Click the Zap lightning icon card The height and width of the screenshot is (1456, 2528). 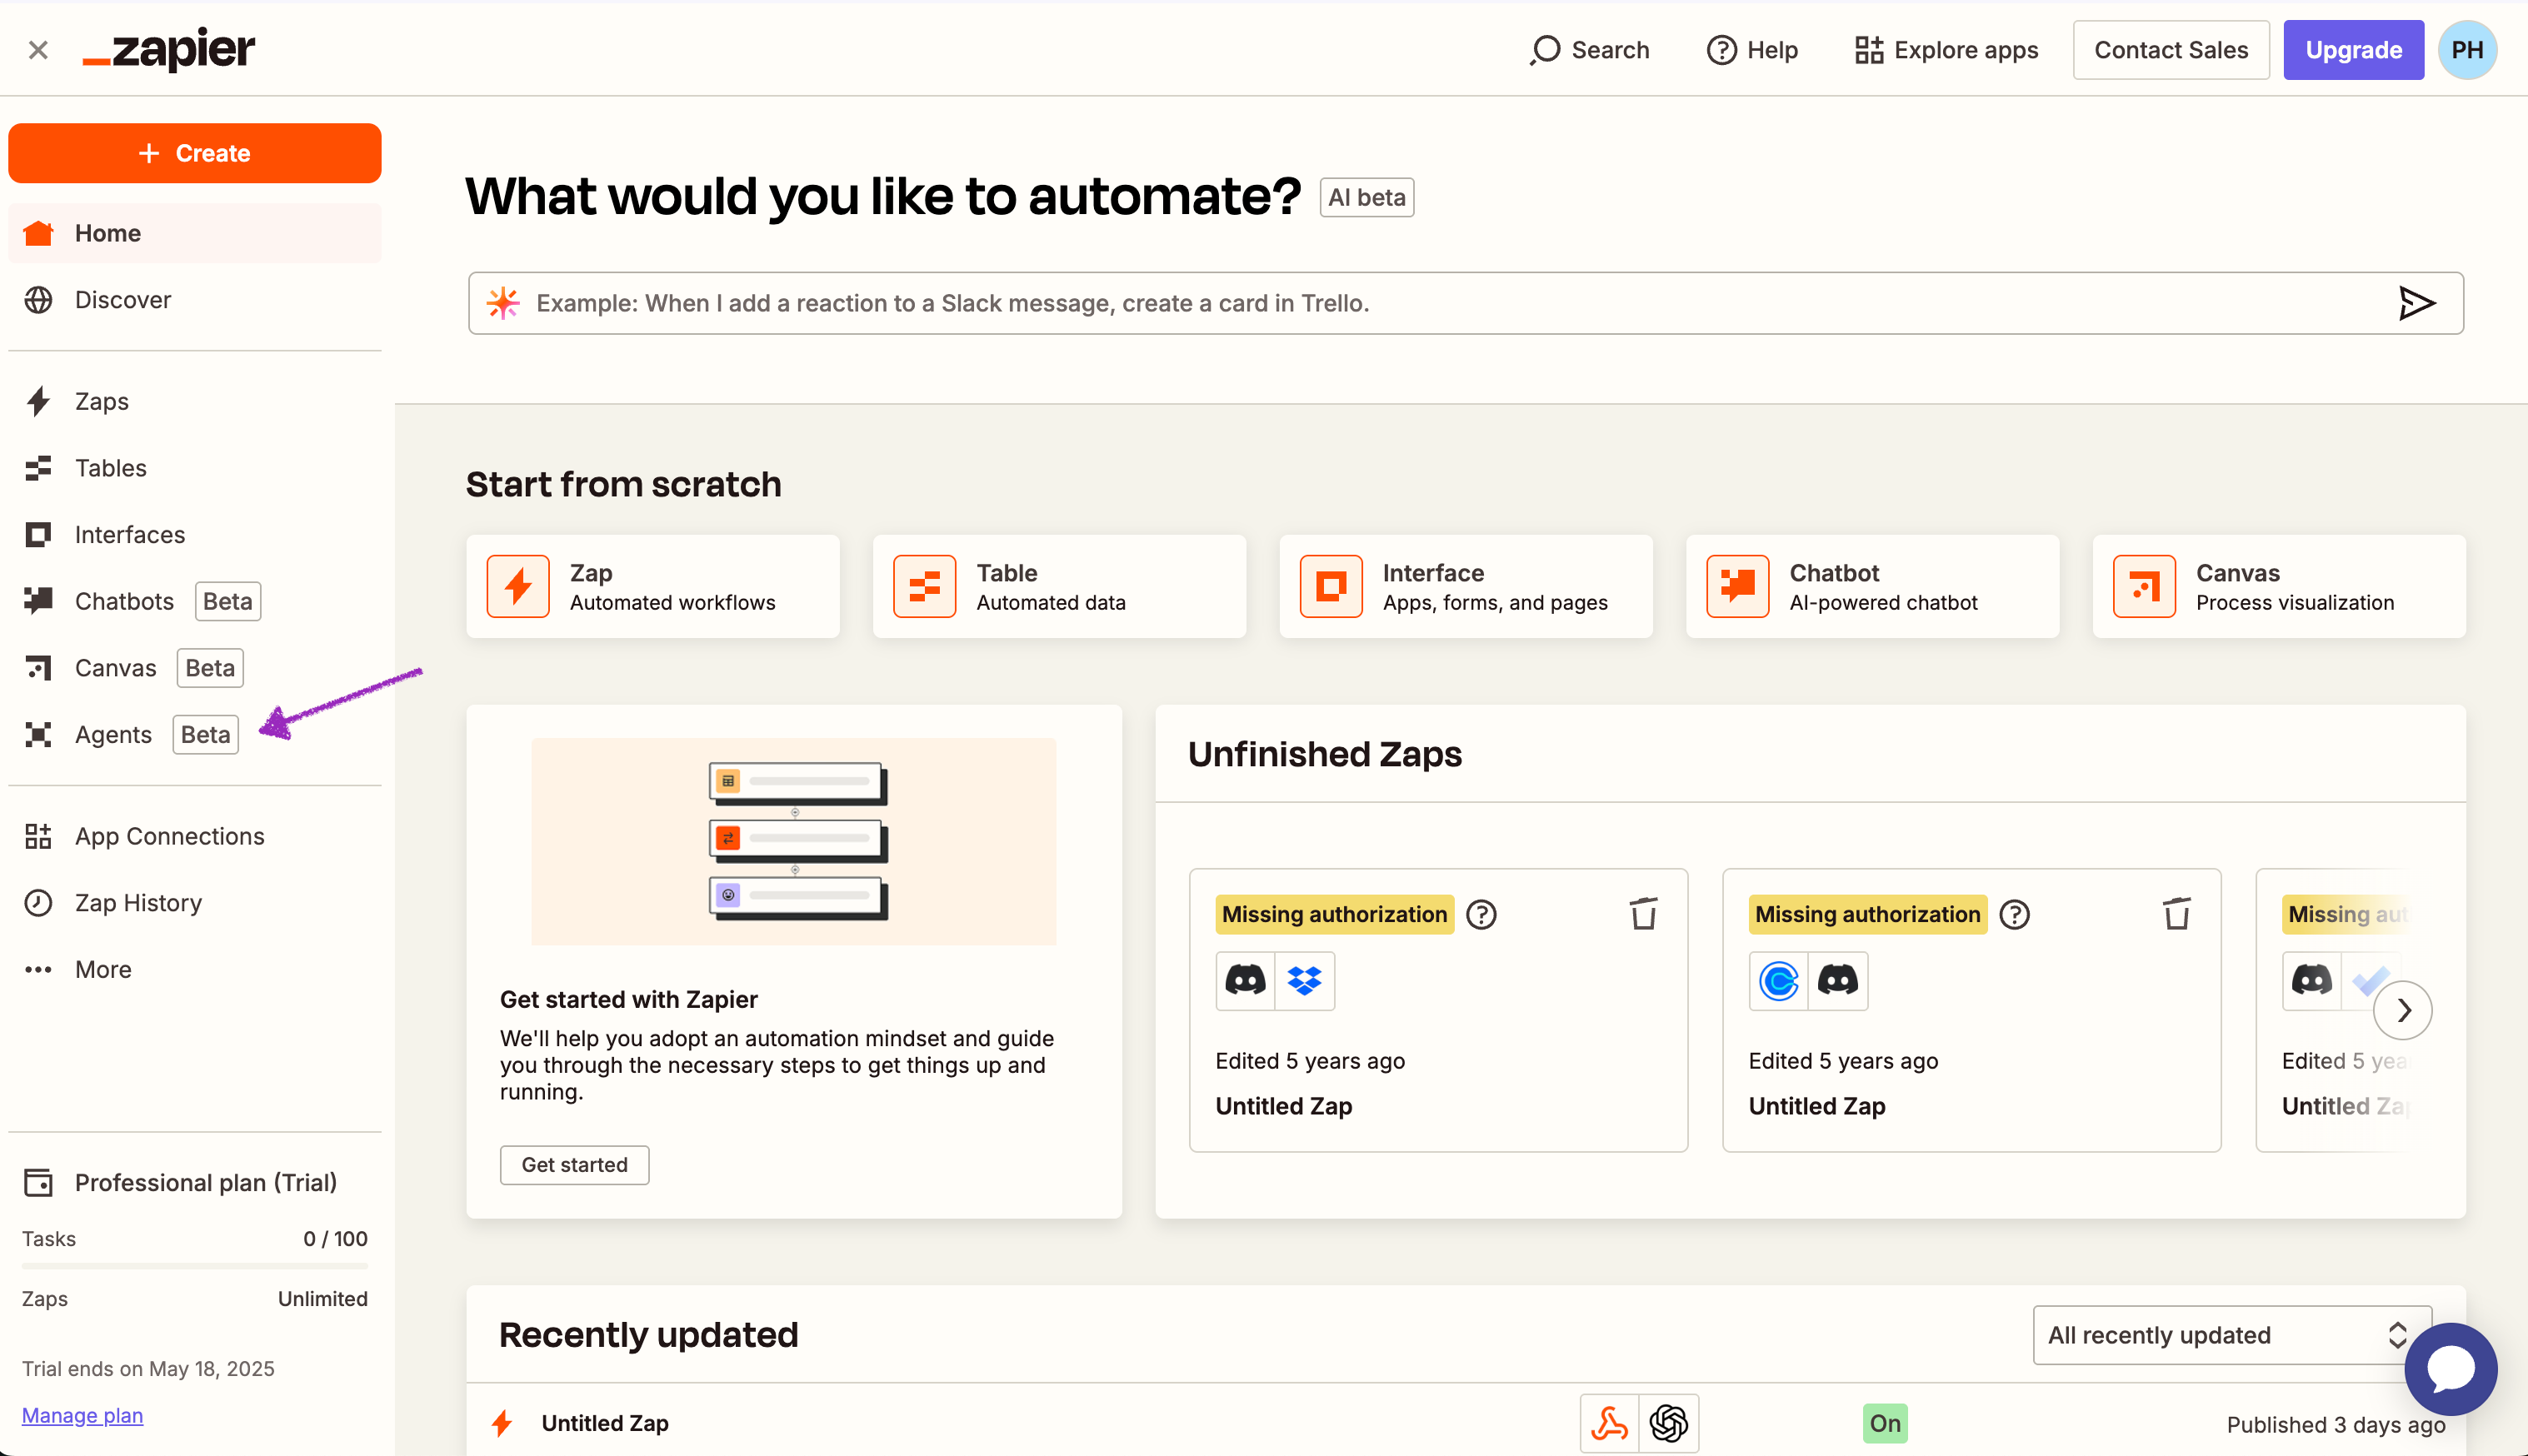click(518, 586)
